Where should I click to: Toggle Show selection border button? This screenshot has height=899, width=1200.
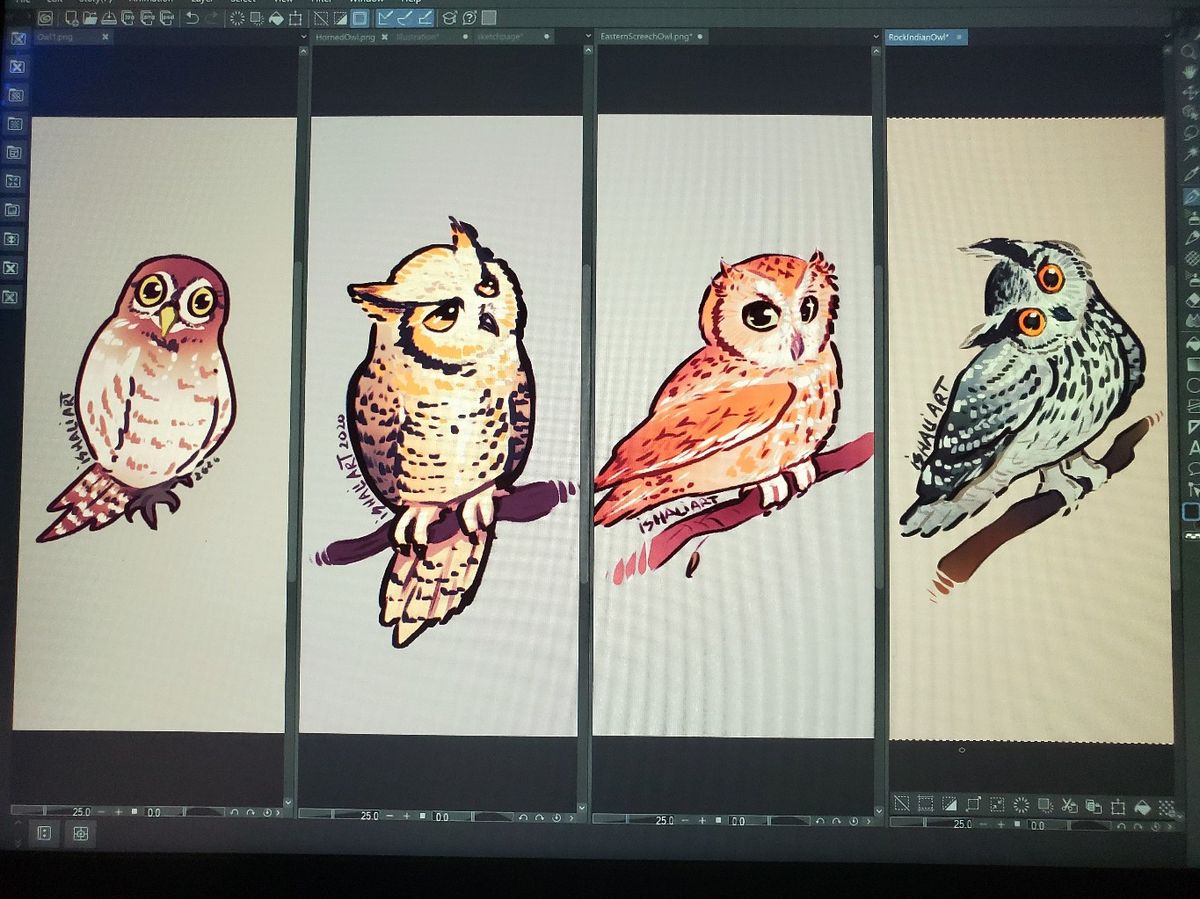point(360,19)
